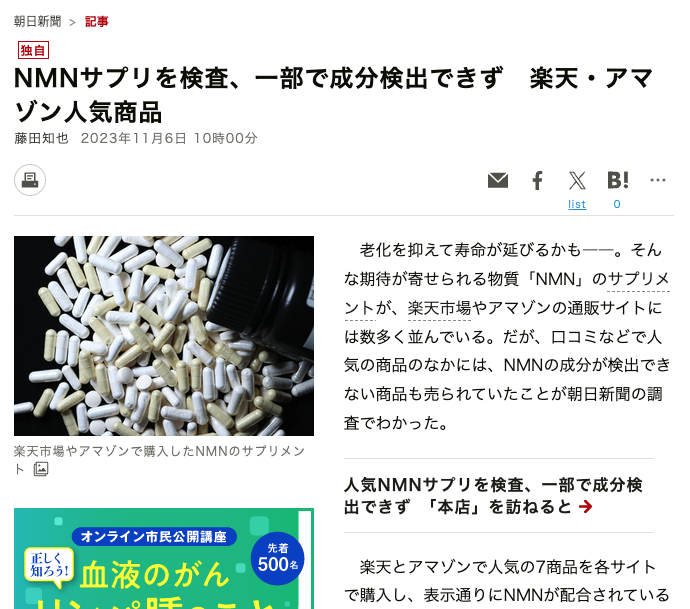Enlarge the NMN capsules photo
The image size is (690, 609).
pos(164,336)
